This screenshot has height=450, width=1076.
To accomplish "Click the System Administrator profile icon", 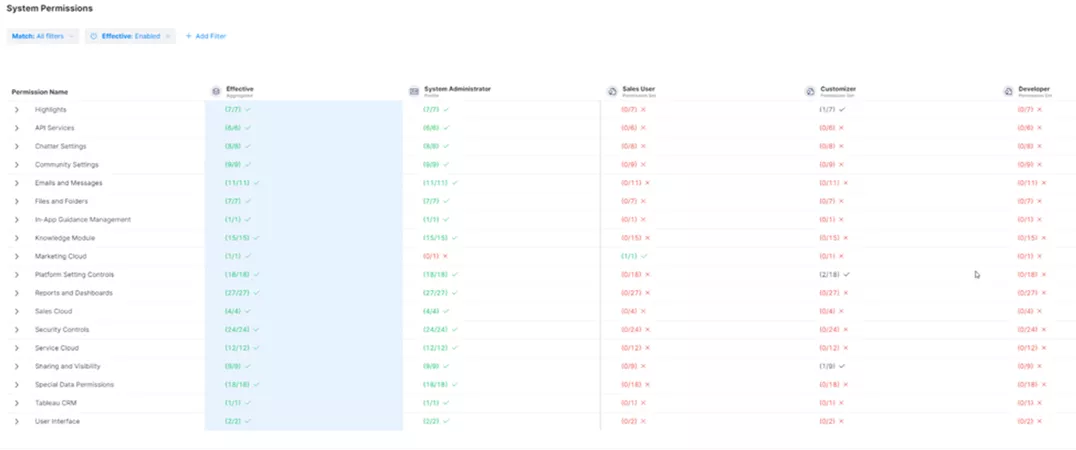I will (414, 91).
